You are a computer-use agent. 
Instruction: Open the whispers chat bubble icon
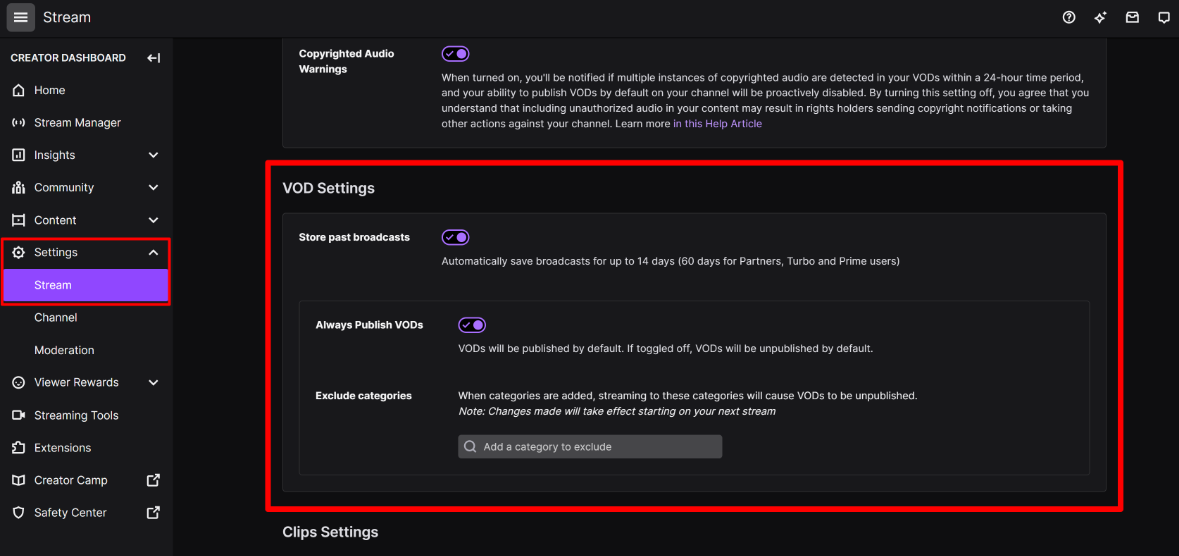click(x=1163, y=17)
